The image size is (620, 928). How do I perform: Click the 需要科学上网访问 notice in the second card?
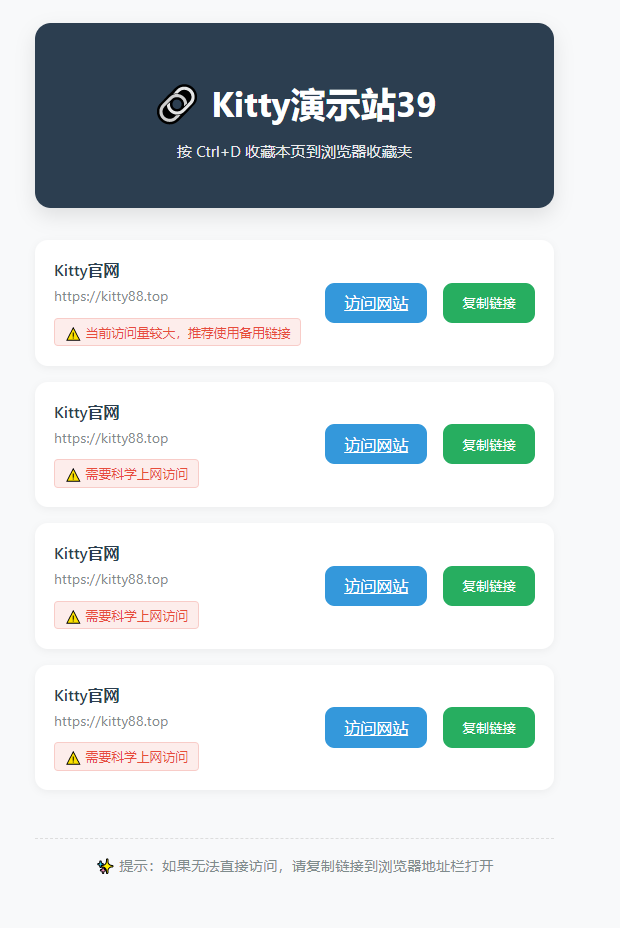pos(127,473)
